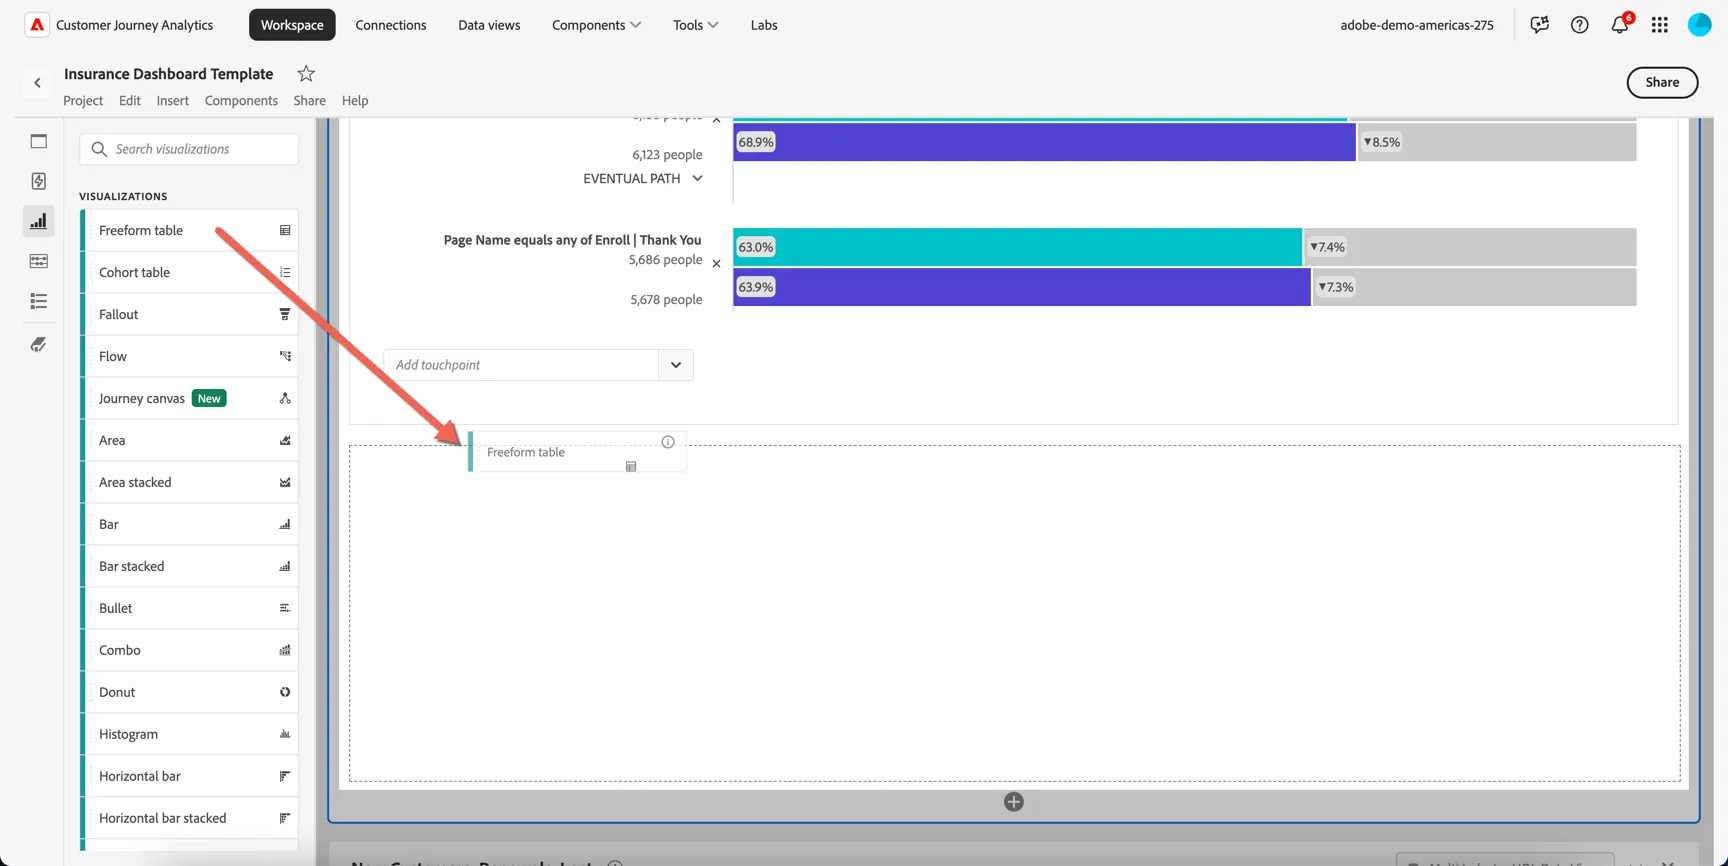Open the Labs tab
This screenshot has height=866, width=1728.
click(x=764, y=25)
